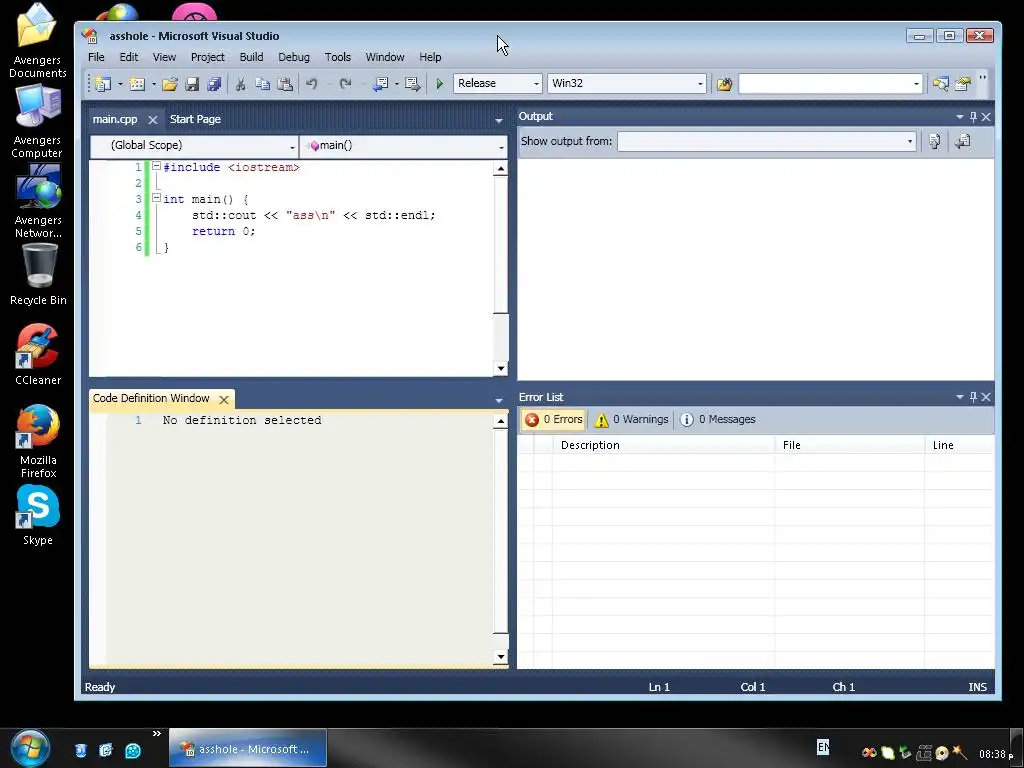Click the Redo arrow icon
Image resolution: width=1024 pixels, height=768 pixels.
tap(345, 84)
